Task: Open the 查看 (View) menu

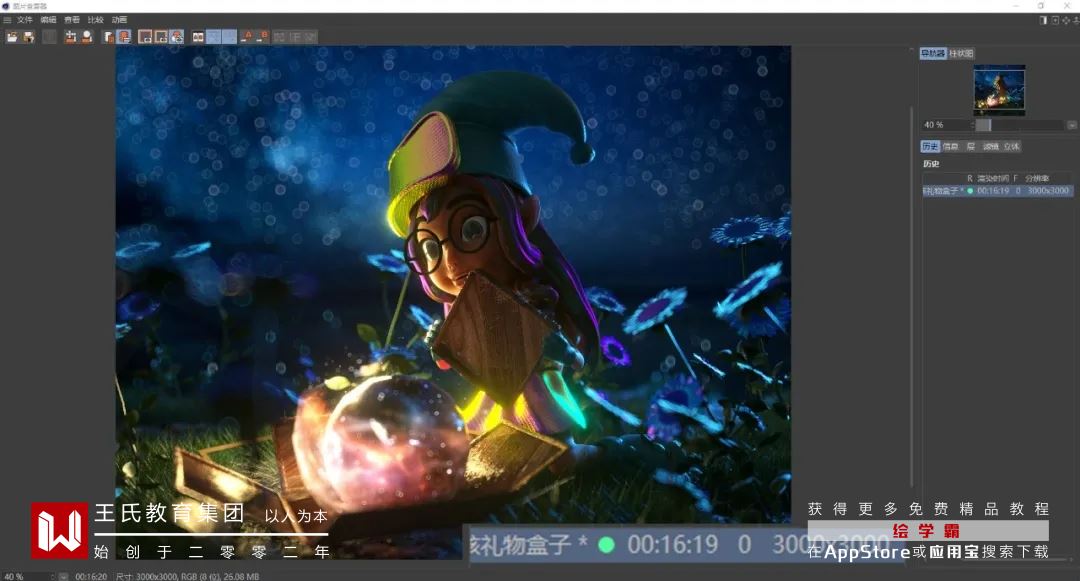Action: pos(72,20)
